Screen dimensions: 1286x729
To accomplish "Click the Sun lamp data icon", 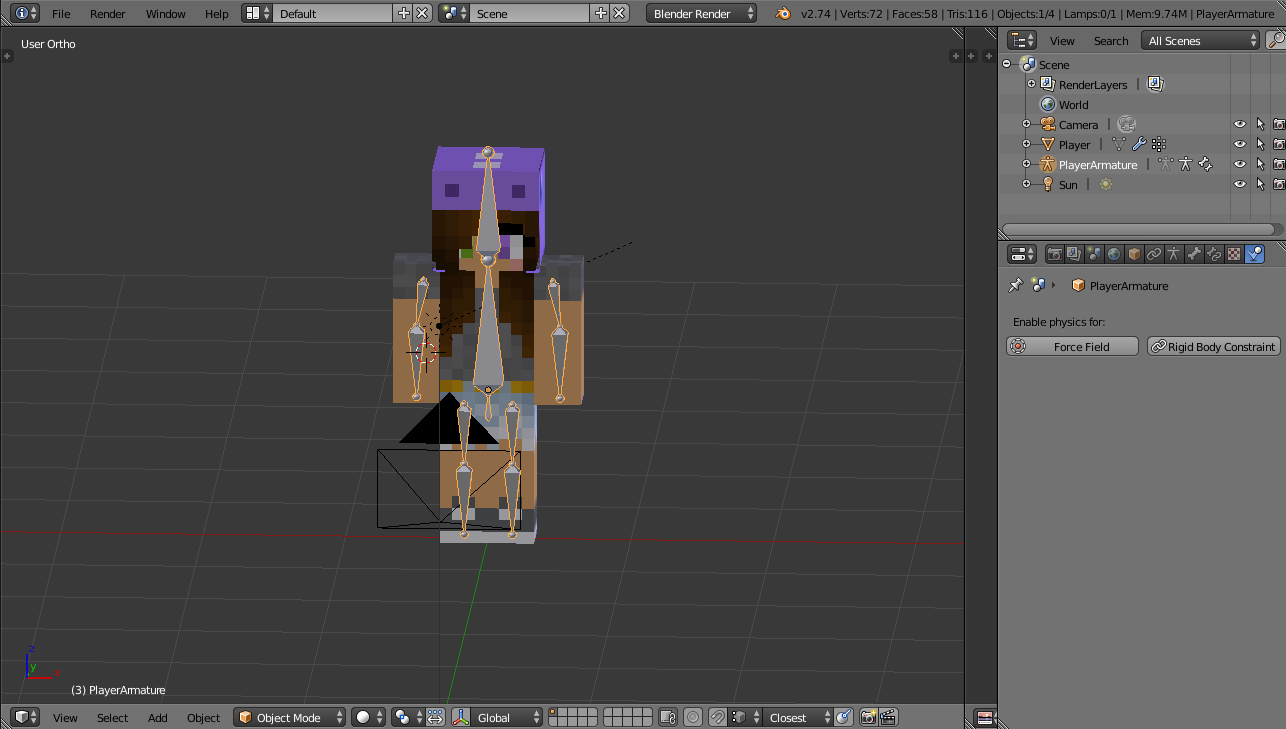I will click(1105, 184).
